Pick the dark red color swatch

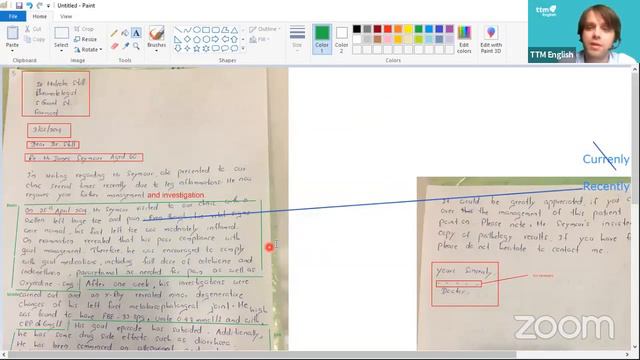click(x=378, y=29)
